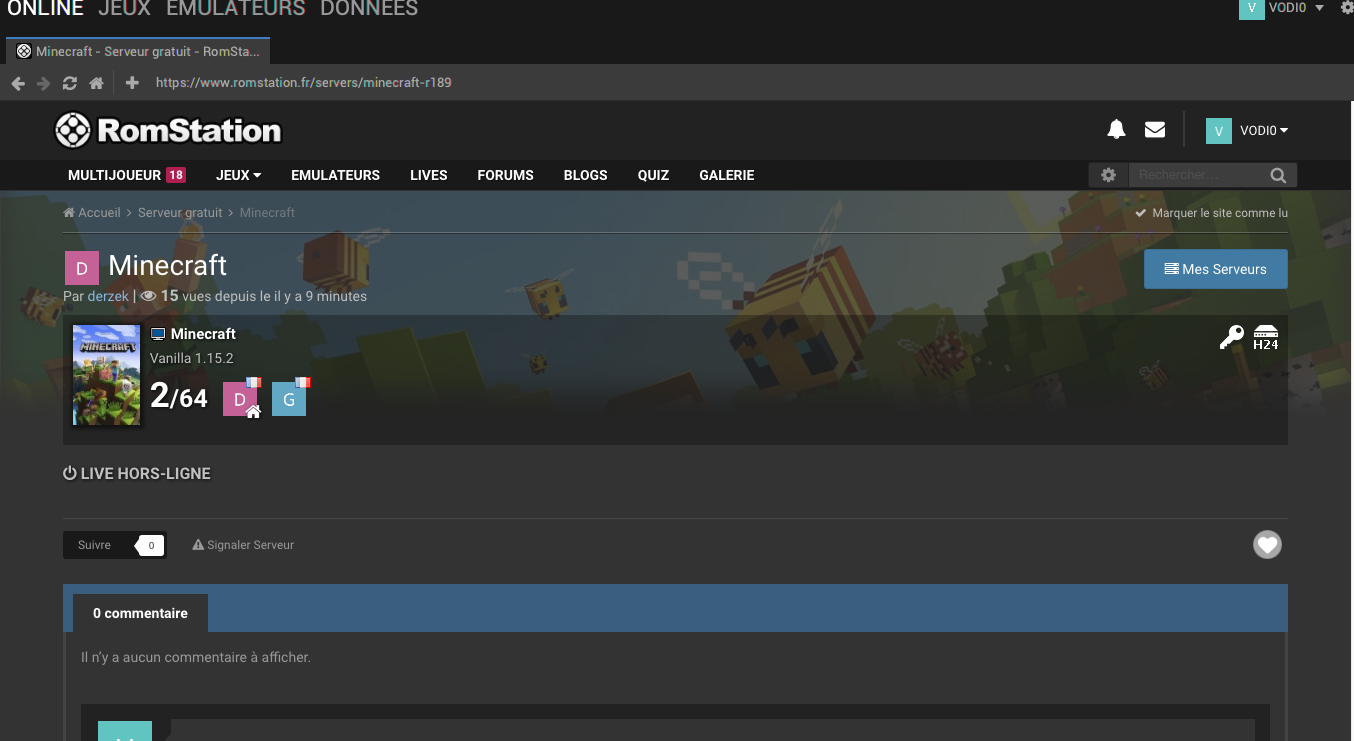Click the browser forward arrow
The height and width of the screenshot is (741, 1354).
(x=43, y=83)
